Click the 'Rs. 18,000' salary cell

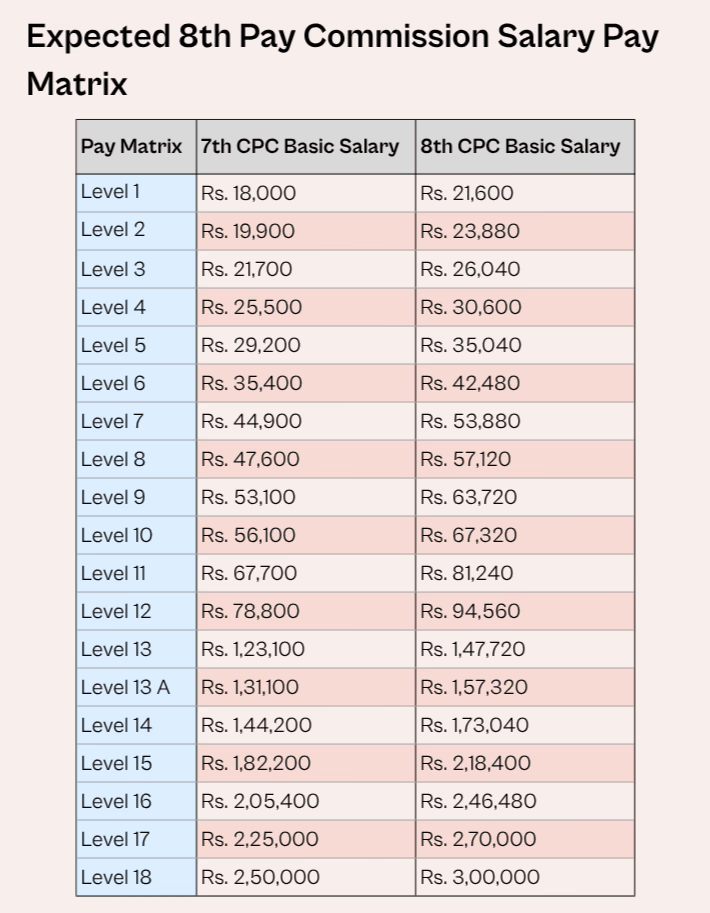pos(249,193)
